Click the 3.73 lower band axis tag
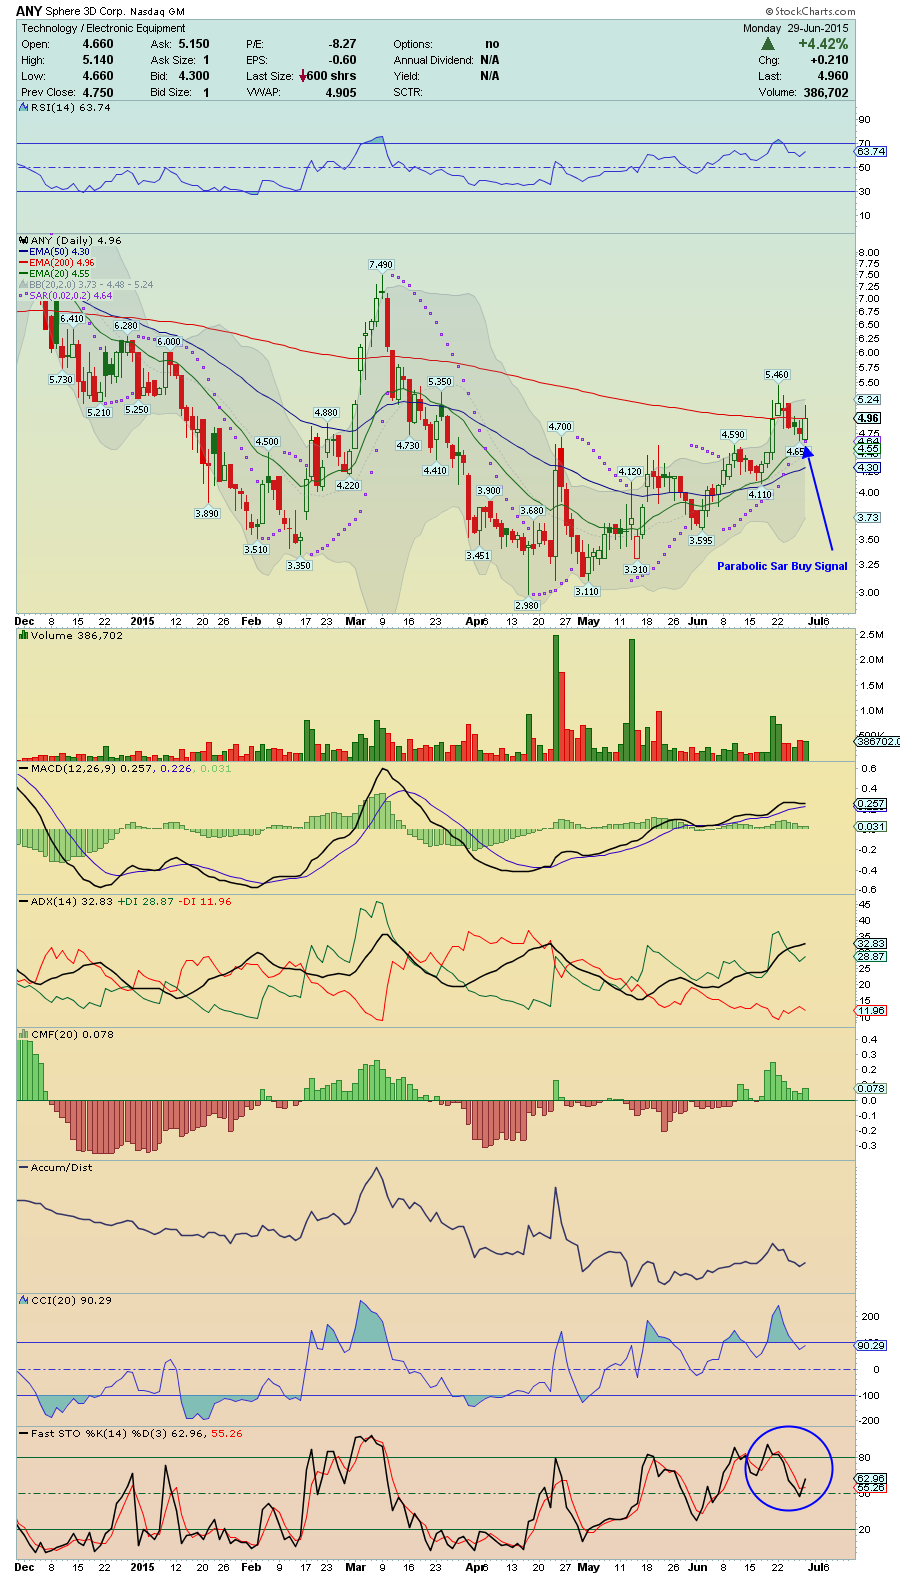Viewport: 900px width, 1577px height. (869, 518)
